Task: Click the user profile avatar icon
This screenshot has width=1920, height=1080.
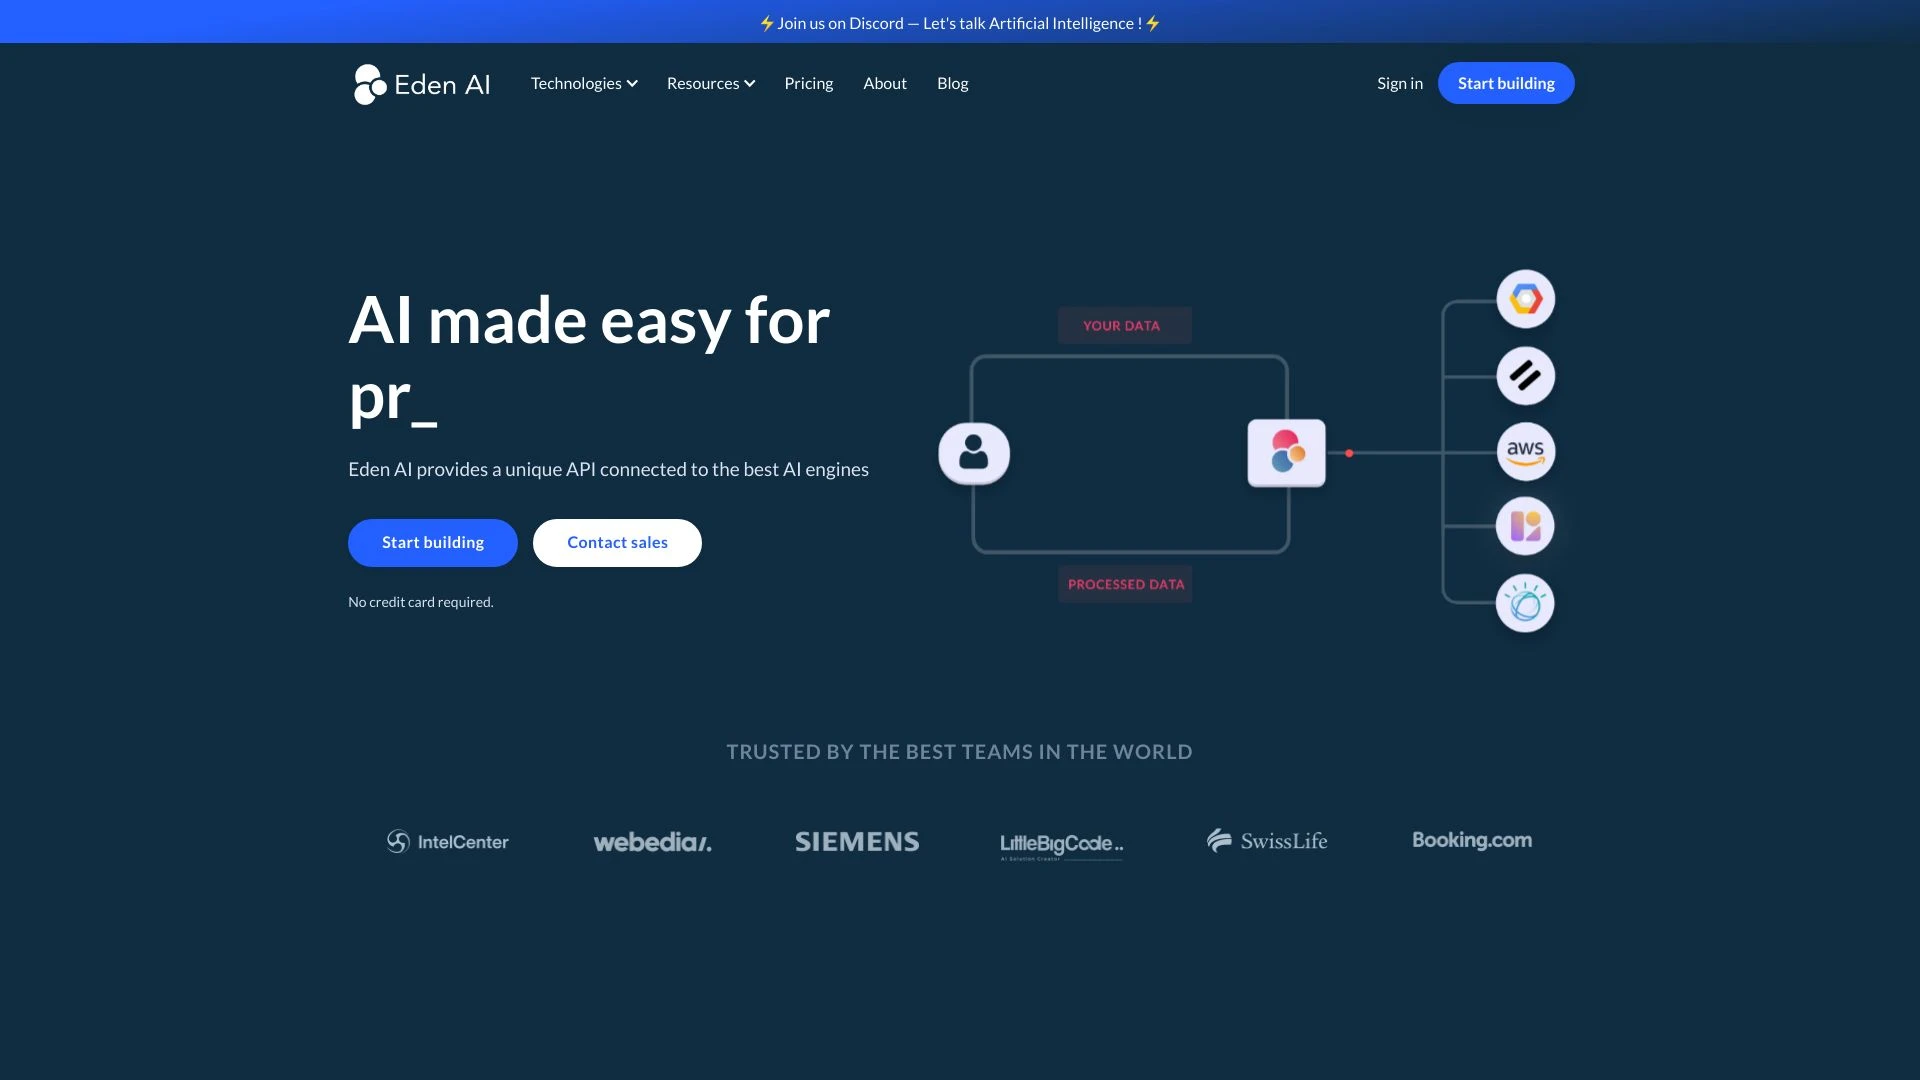Action: 972,454
